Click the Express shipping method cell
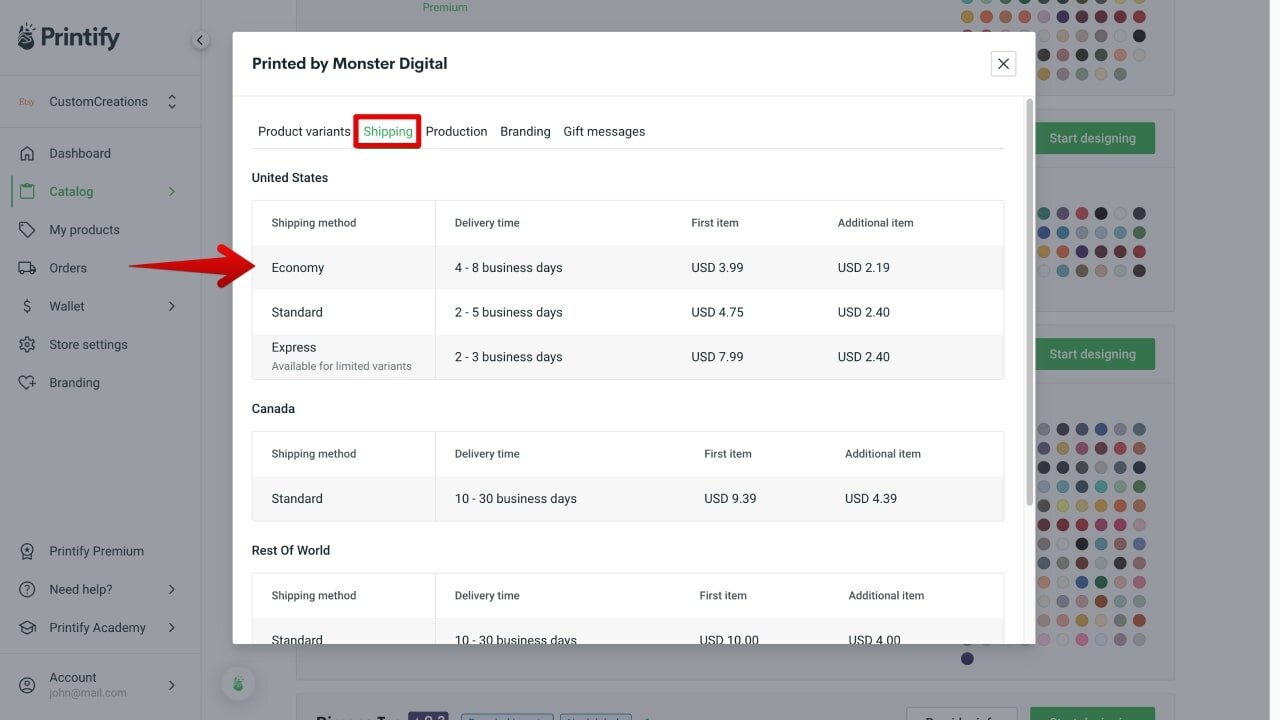The height and width of the screenshot is (720, 1280). [x=344, y=356]
